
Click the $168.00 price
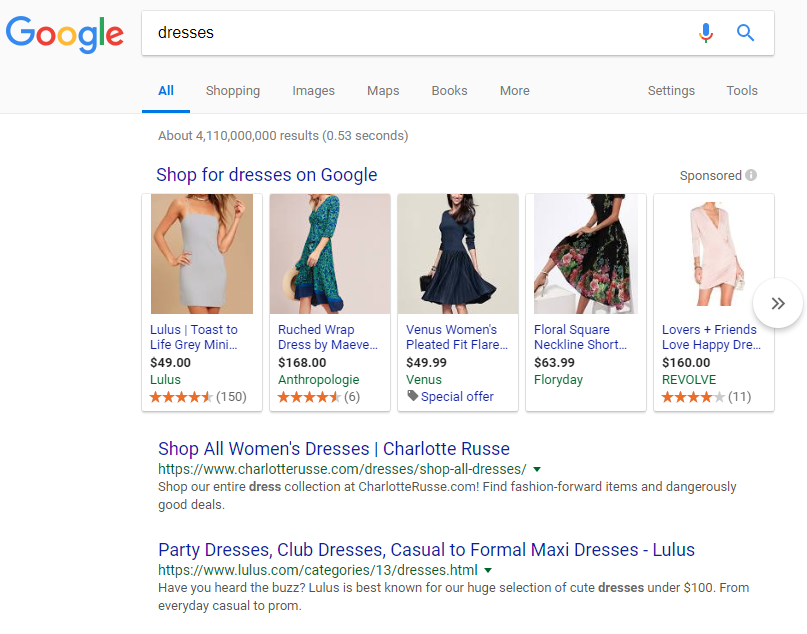tap(302, 363)
